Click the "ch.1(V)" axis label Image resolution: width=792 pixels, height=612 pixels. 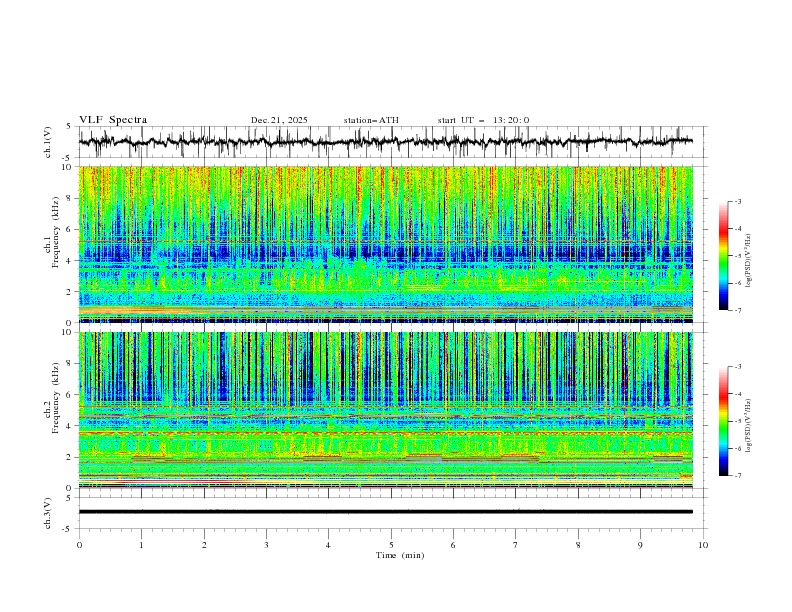point(48,142)
